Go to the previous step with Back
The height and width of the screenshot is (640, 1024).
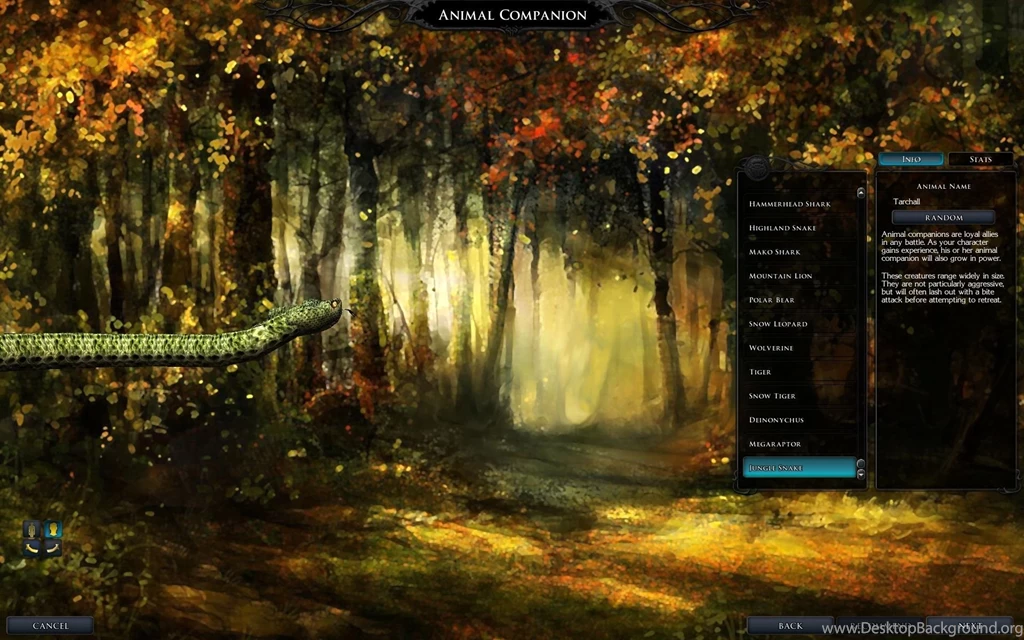click(x=790, y=626)
